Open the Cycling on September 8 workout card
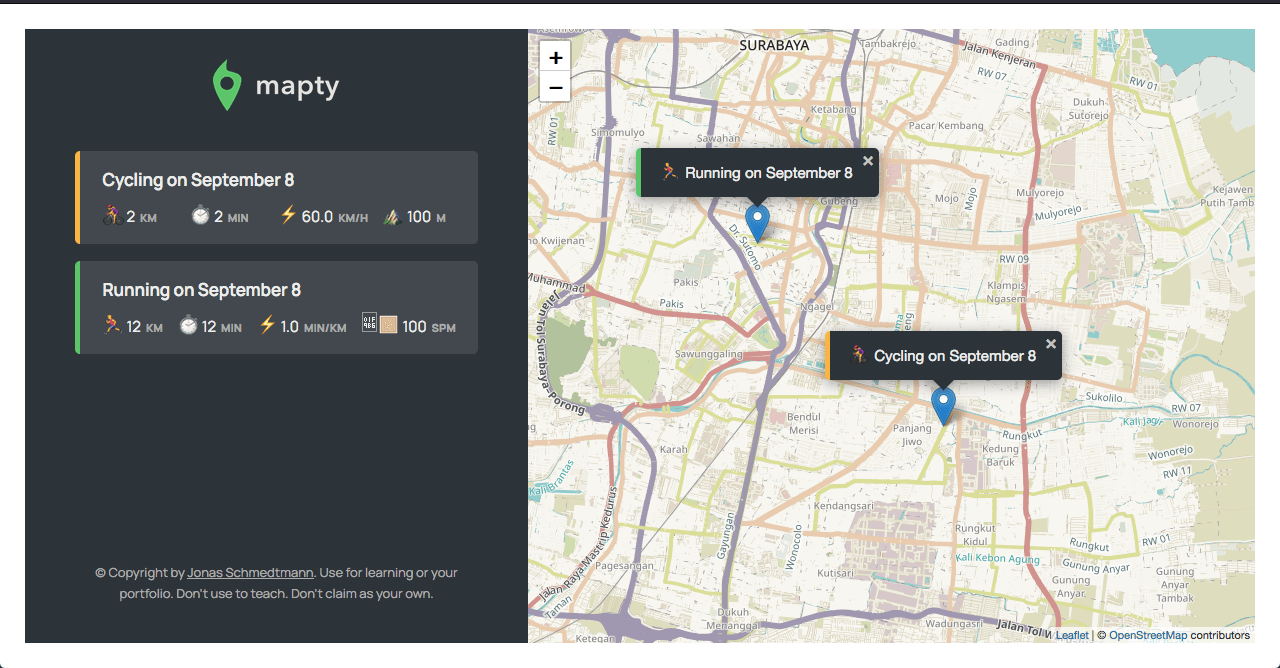Image resolution: width=1280 pixels, height=668 pixels. point(276,197)
